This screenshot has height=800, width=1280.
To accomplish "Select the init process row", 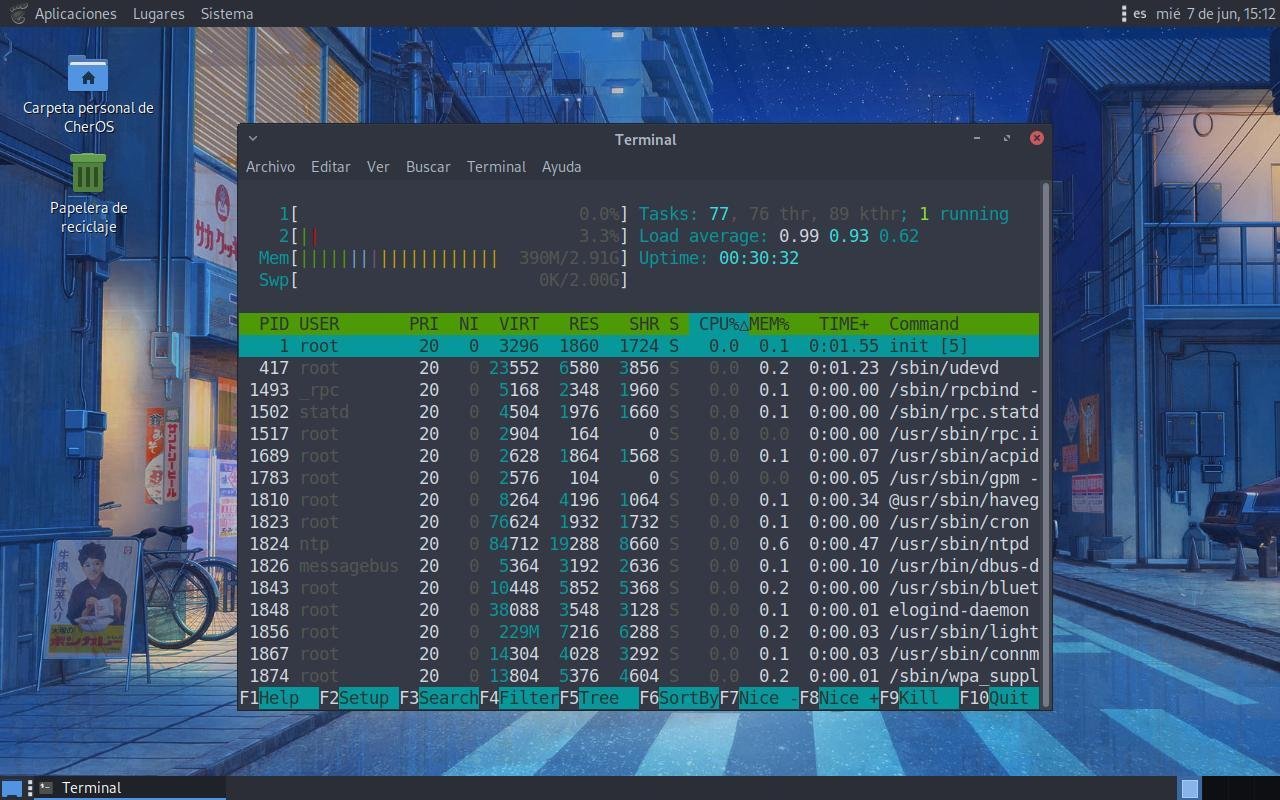I will coord(500,345).
